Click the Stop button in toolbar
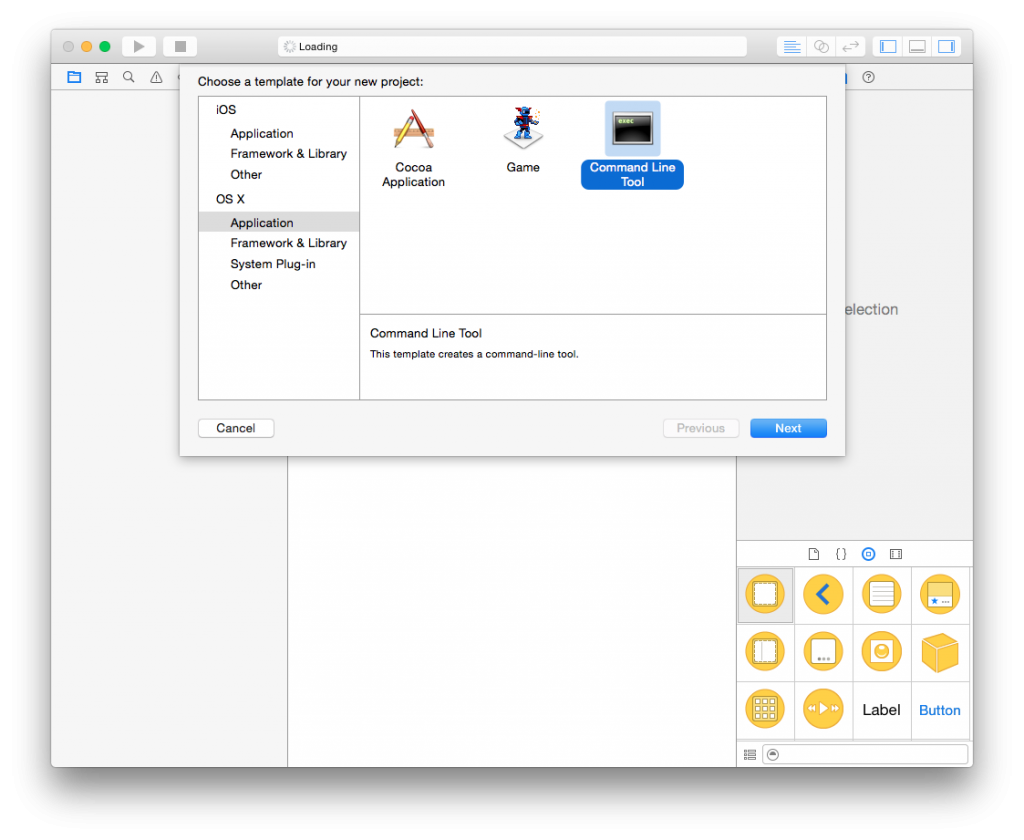The height and width of the screenshot is (840, 1024). pyautogui.click(x=180, y=46)
